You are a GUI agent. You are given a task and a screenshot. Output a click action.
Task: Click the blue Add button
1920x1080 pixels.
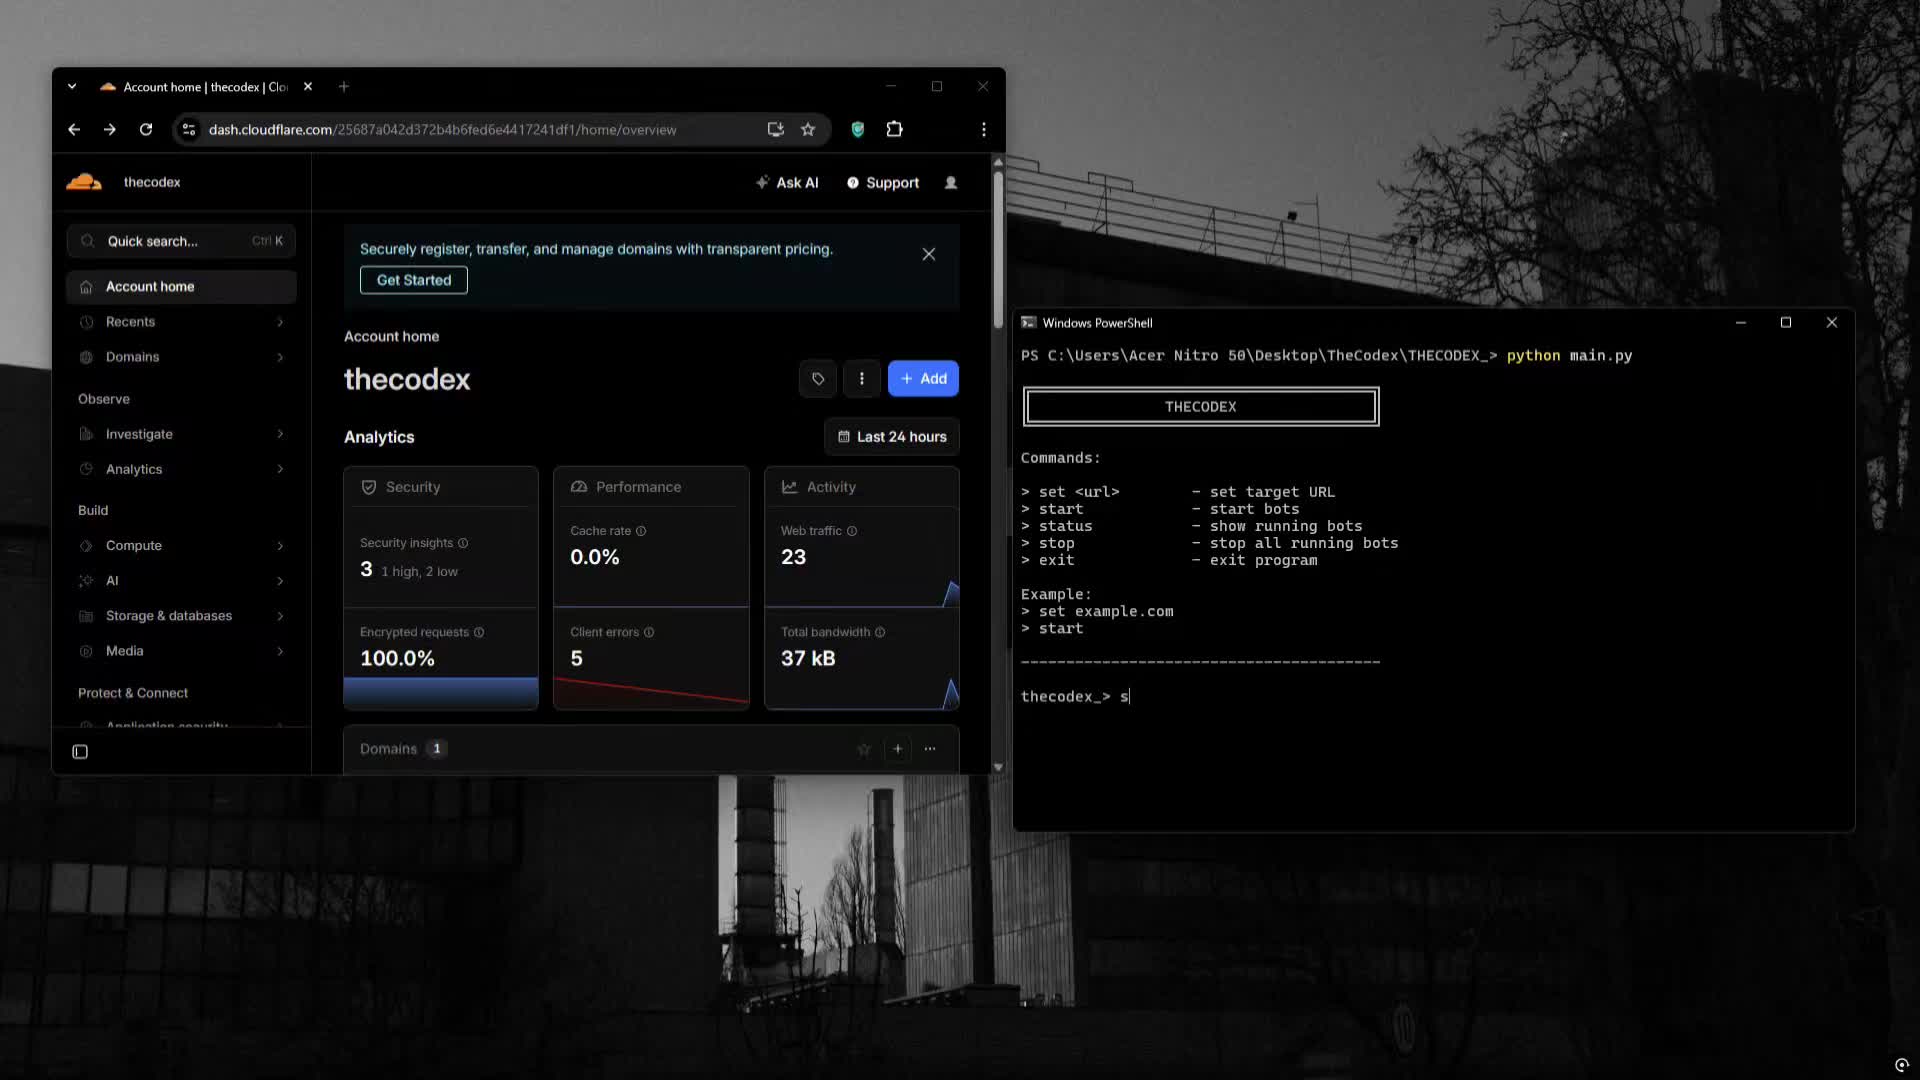point(923,379)
